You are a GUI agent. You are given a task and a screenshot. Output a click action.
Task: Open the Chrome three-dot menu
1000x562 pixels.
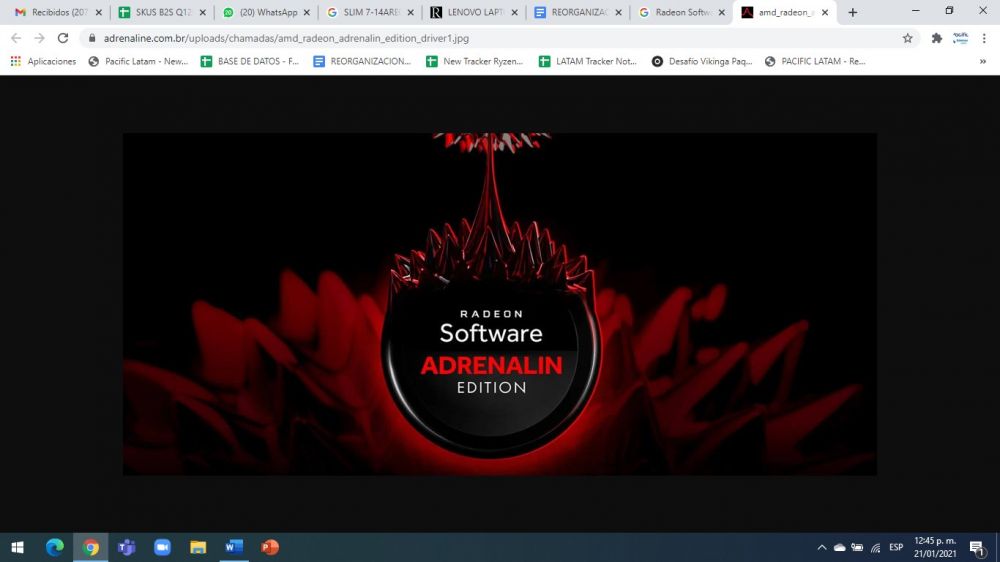point(984,38)
